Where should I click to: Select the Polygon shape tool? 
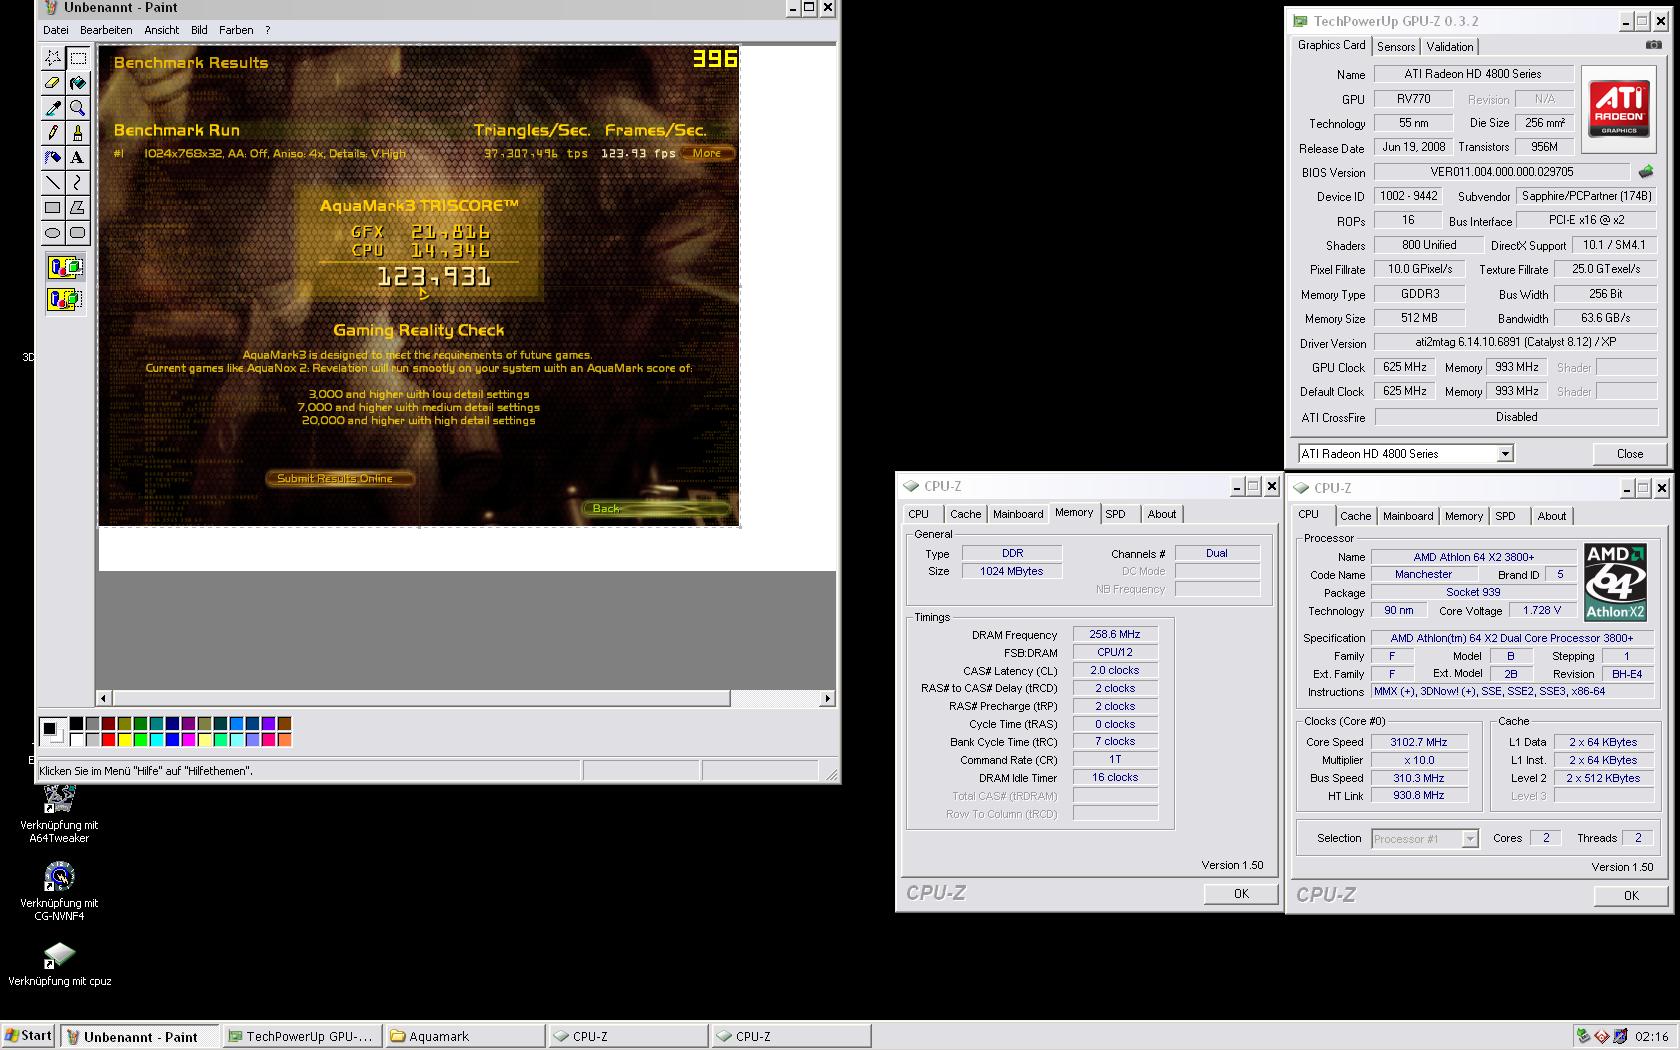[77, 208]
